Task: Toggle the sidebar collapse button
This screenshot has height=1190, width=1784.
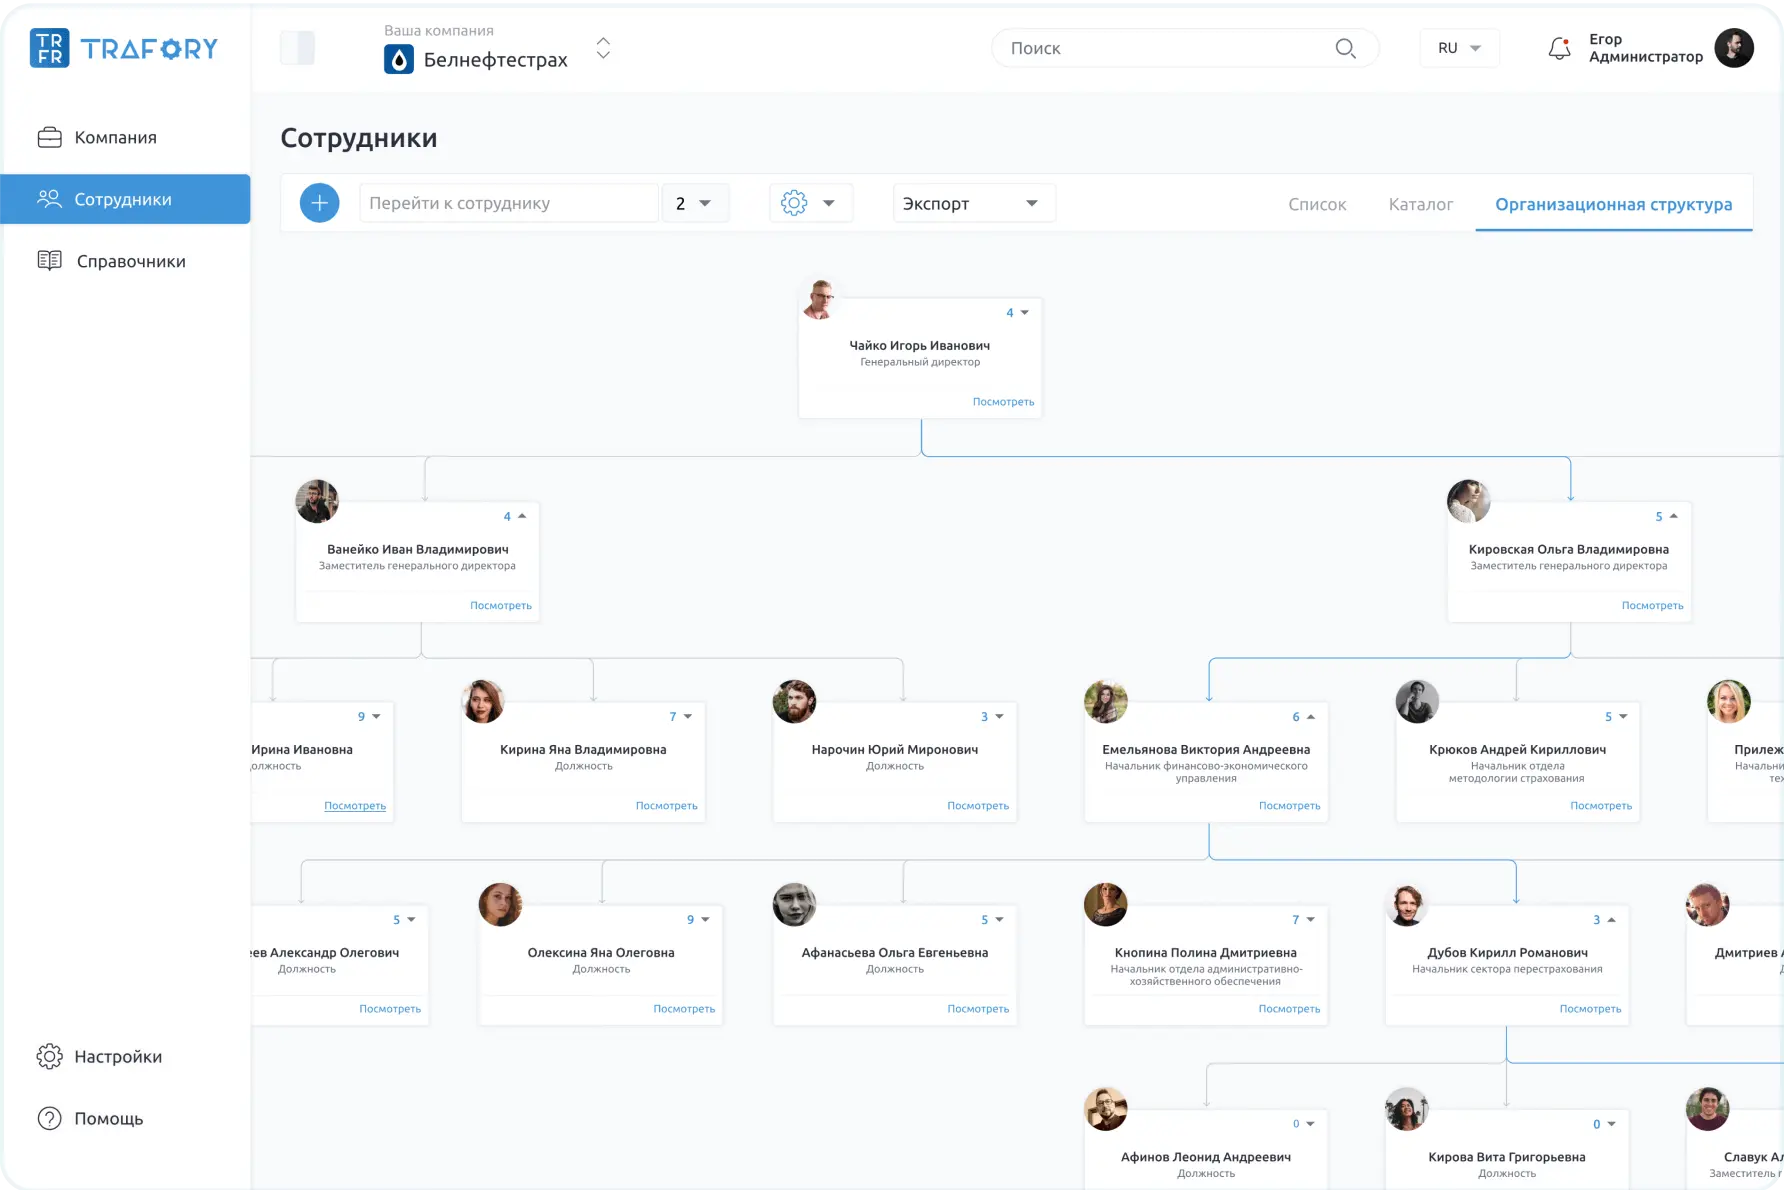Action: (297, 48)
